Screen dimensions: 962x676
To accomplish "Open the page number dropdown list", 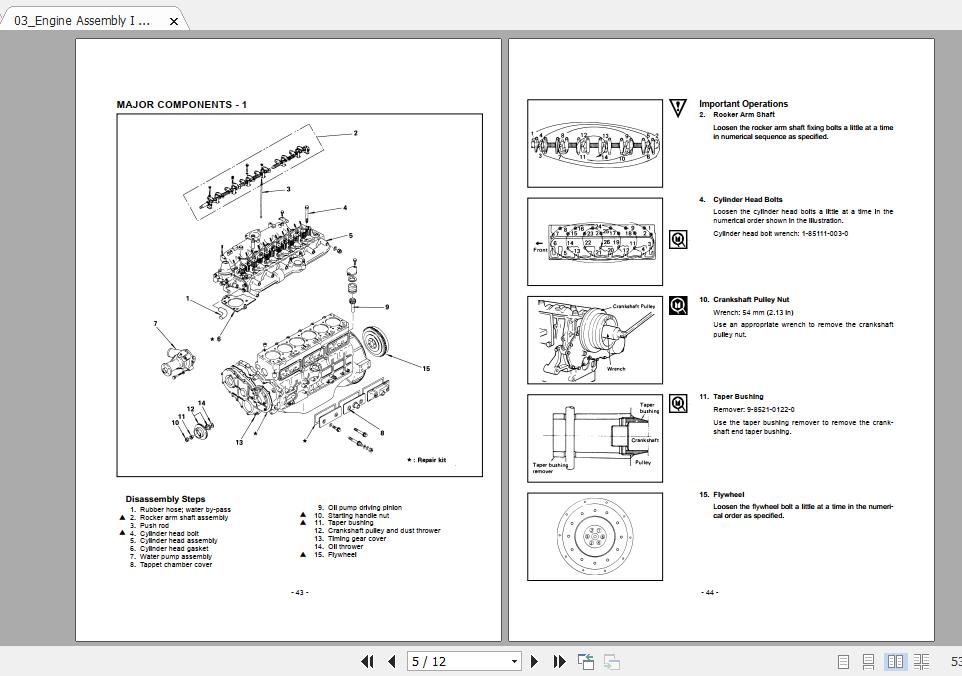I will tap(513, 661).
